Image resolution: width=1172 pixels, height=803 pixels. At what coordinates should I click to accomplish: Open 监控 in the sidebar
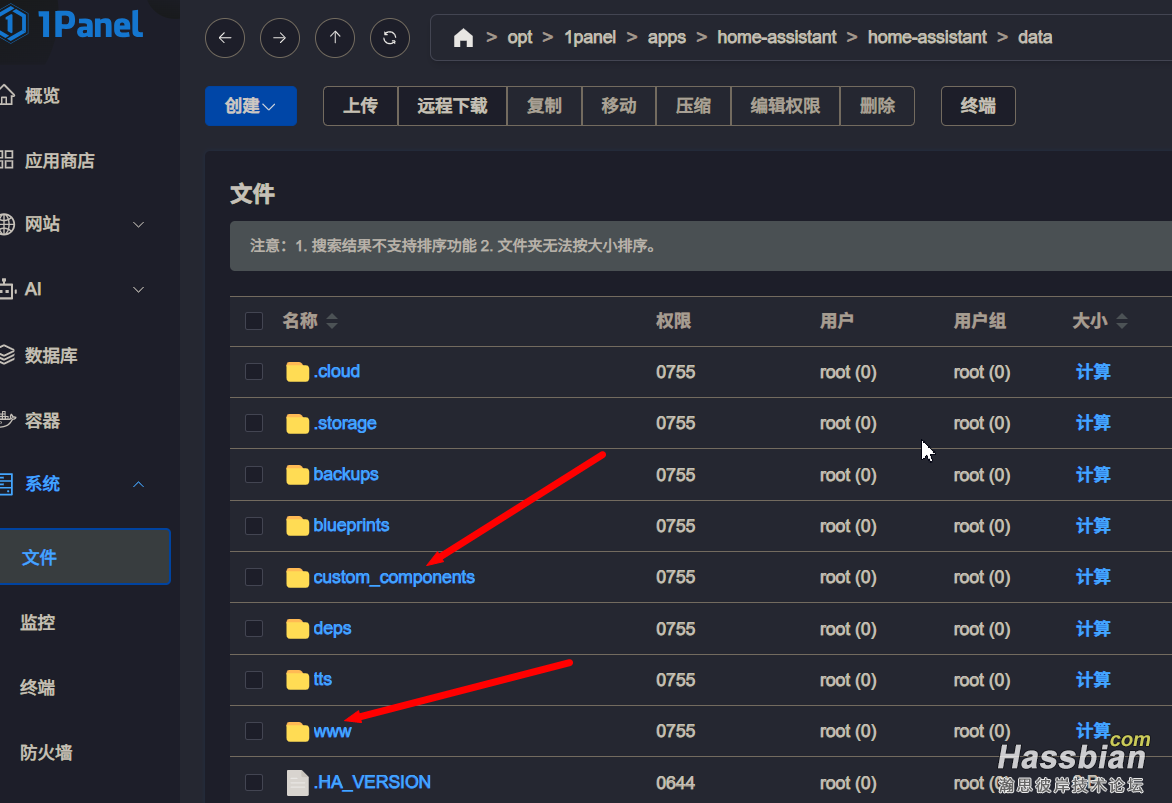pyautogui.click(x=38, y=622)
